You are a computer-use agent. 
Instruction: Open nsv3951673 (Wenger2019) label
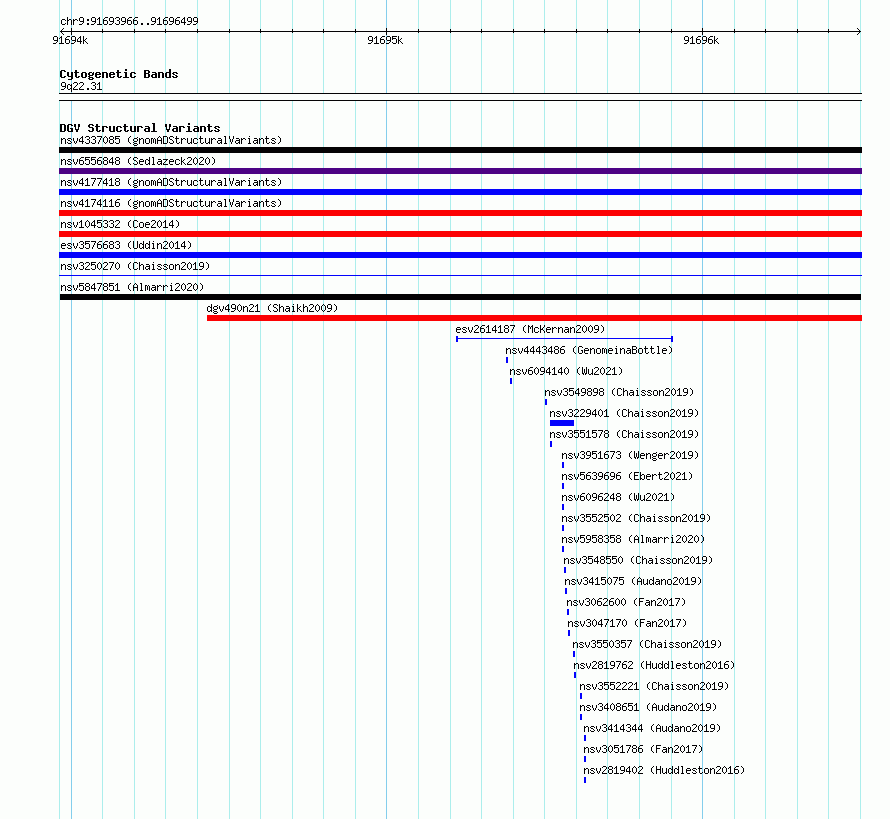[630, 455]
